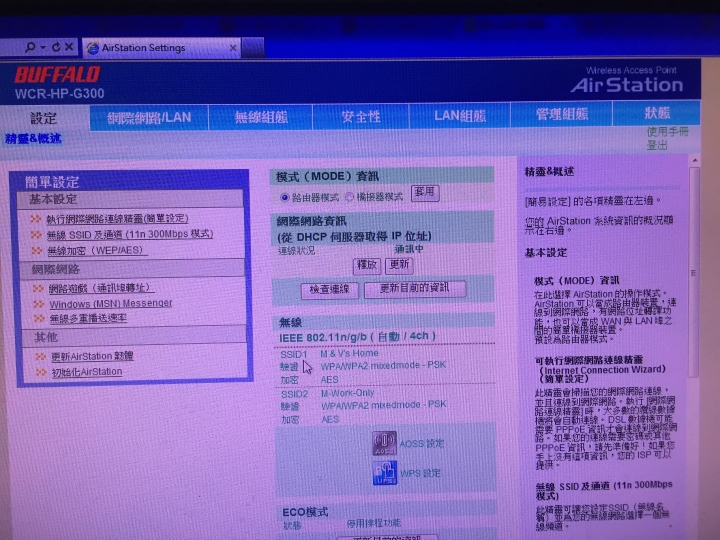Viewport: 720px width, 540px height.
Task: Switch to the 狀態 tab
Action: 657,113
